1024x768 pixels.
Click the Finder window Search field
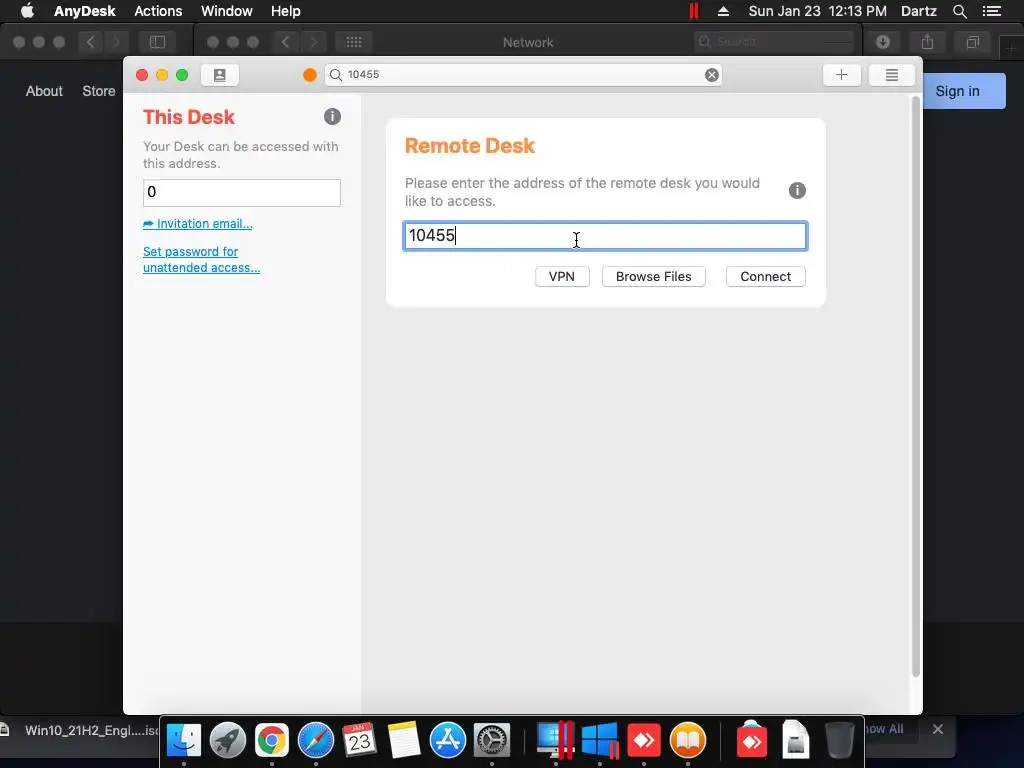[x=774, y=42]
